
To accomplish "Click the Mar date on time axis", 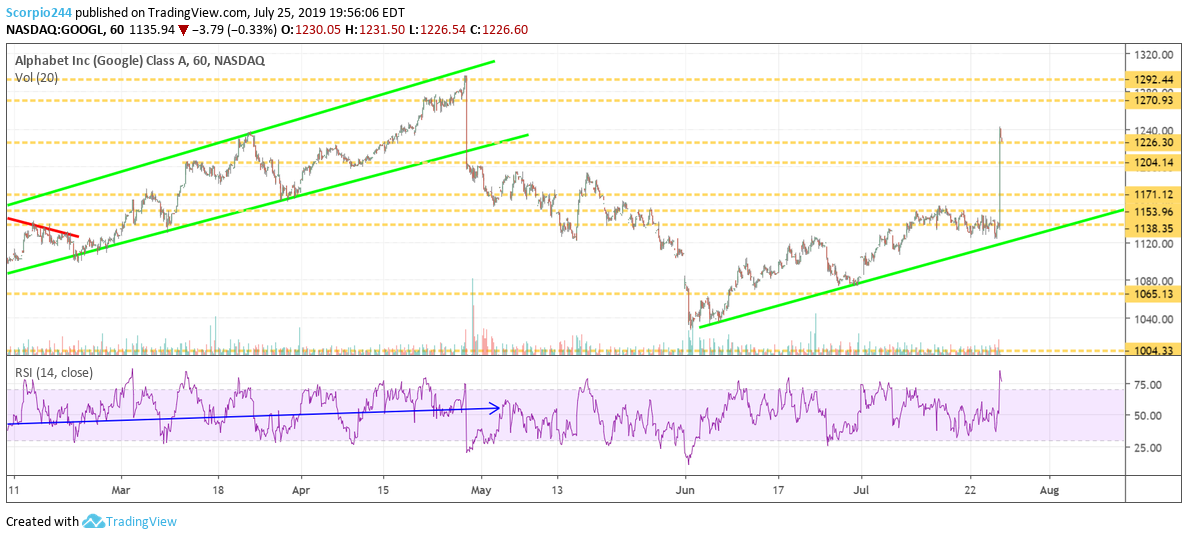I will coord(123,491).
